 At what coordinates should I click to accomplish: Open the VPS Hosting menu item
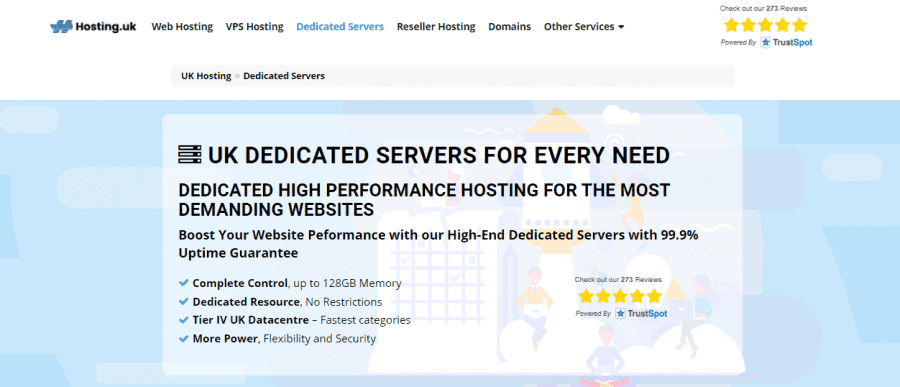point(254,26)
